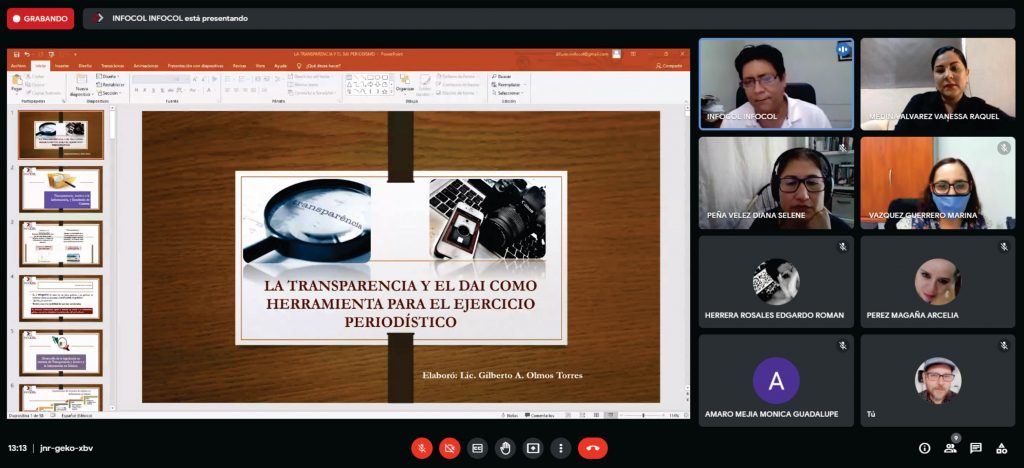Image resolution: width=1024 pixels, height=468 pixels.
Task: Open the more options three-dot menu
Action: (562, 448)
